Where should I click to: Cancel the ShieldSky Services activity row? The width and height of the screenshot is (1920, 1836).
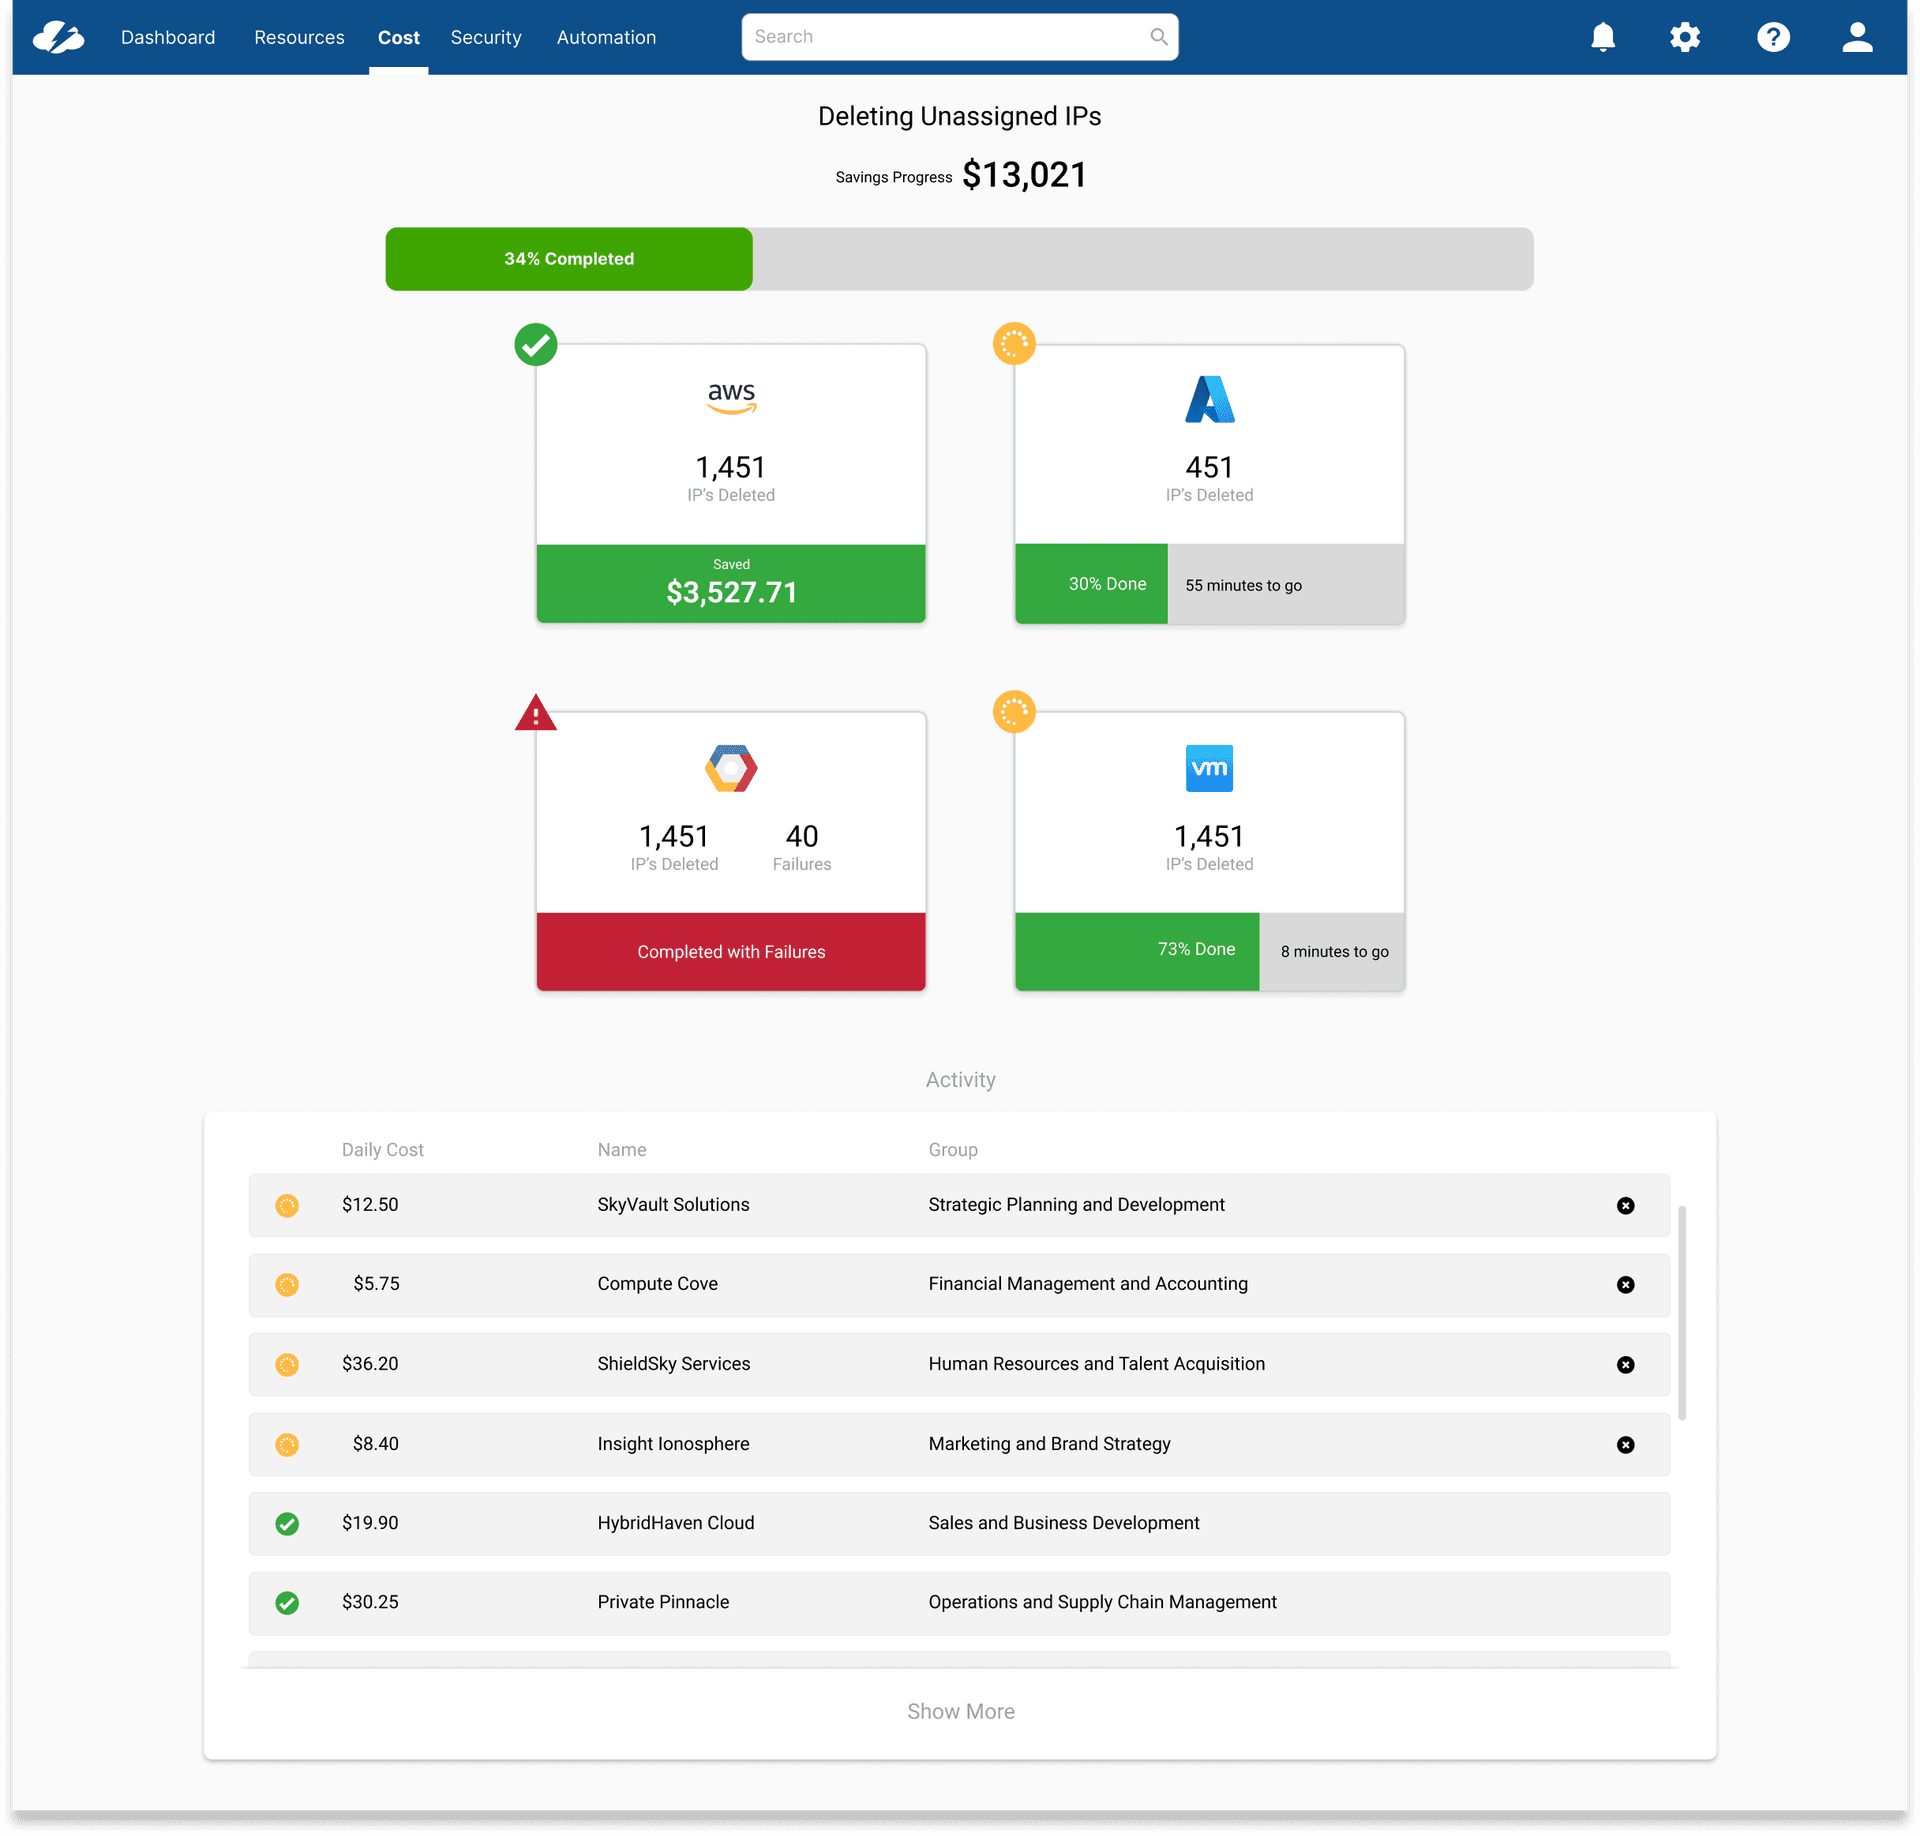[x=1626, y=1364]
